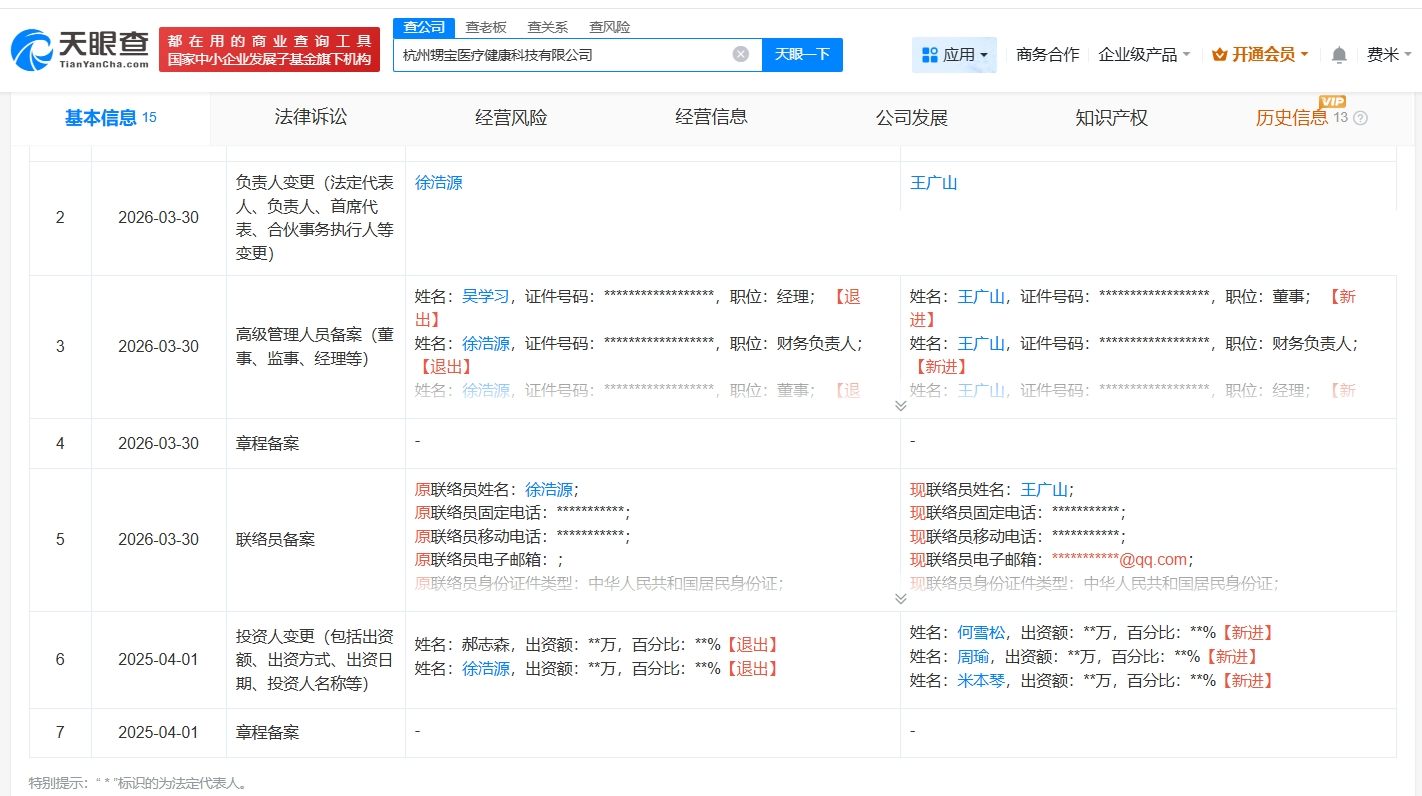Viewport: 1422px width, 796px height.
Task: Click the 天眼一下 search button
Action: pyautogui.click(x=802, y=54)
